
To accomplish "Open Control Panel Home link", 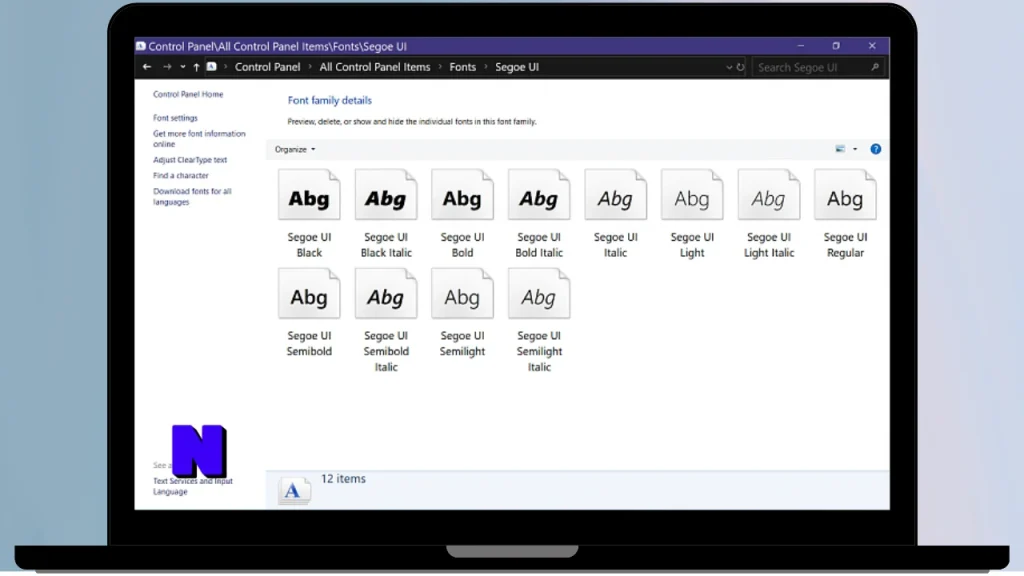I will pos(188,94).
